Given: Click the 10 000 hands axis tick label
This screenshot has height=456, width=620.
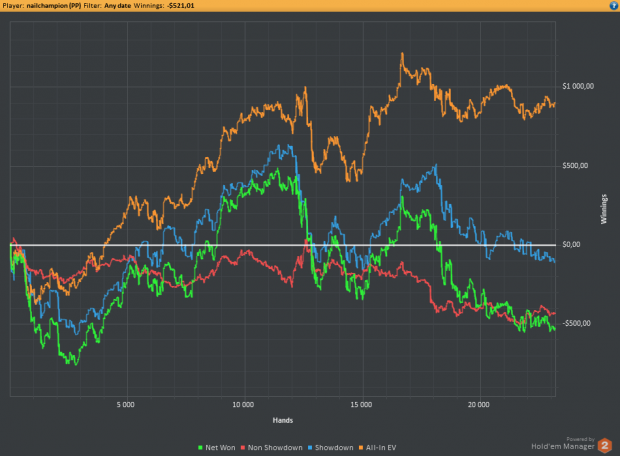Looking at the screenshot, I should (243, 405).
